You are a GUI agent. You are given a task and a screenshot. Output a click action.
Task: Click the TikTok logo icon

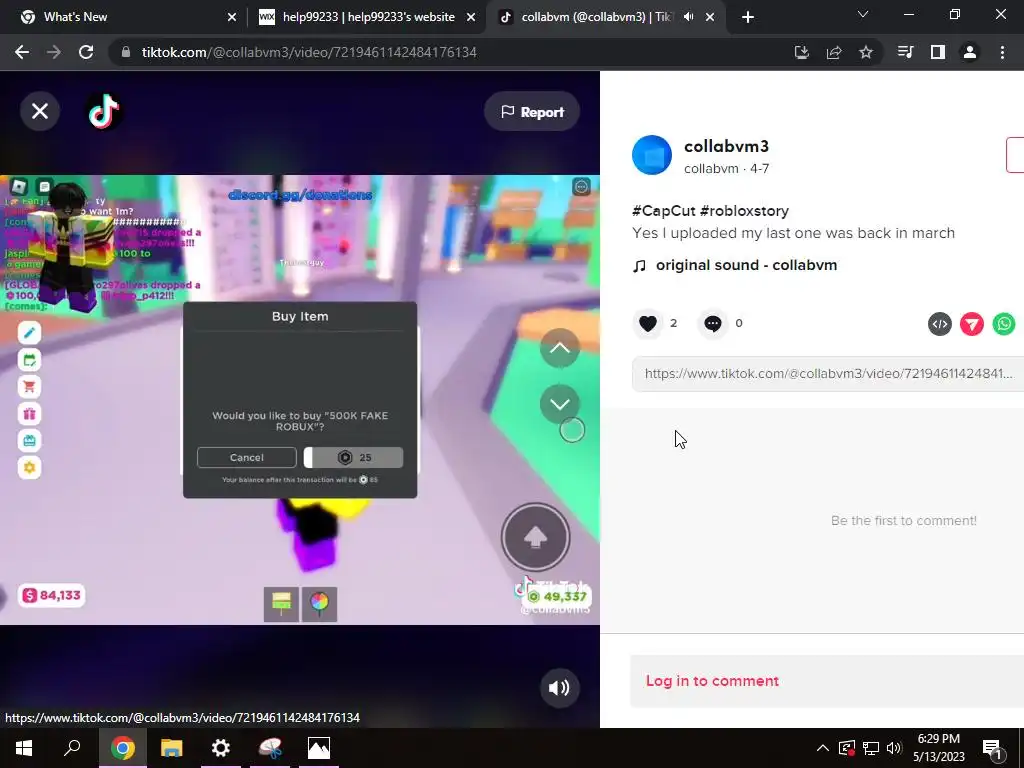(104, 111)
